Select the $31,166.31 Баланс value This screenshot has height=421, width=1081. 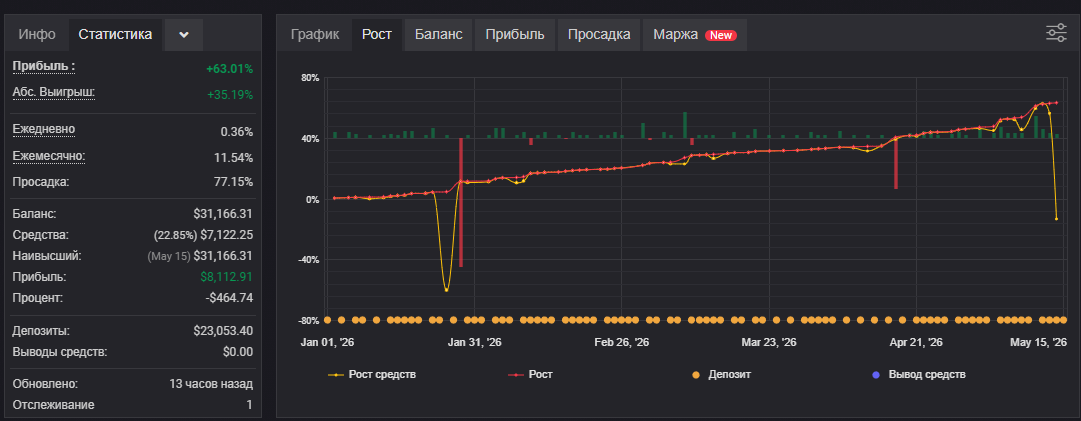[x=223, y=214]
